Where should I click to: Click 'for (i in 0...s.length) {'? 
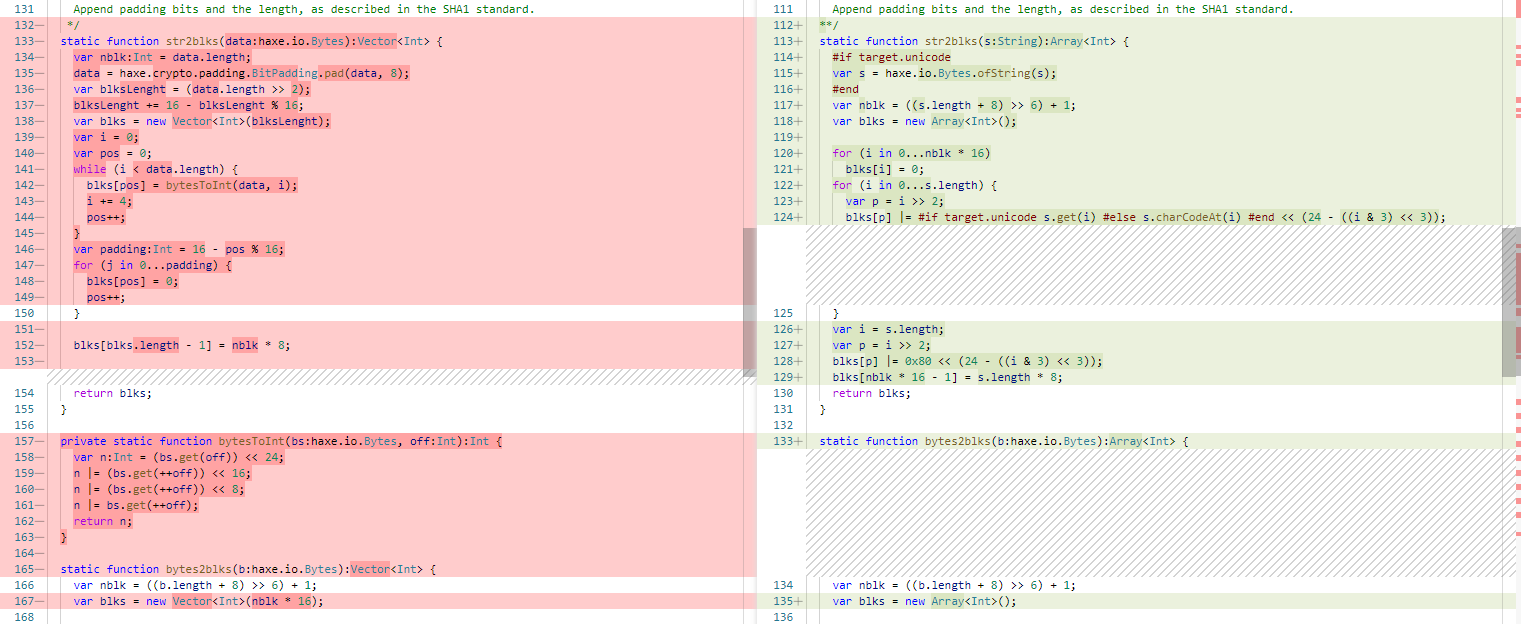pos(914,185)
